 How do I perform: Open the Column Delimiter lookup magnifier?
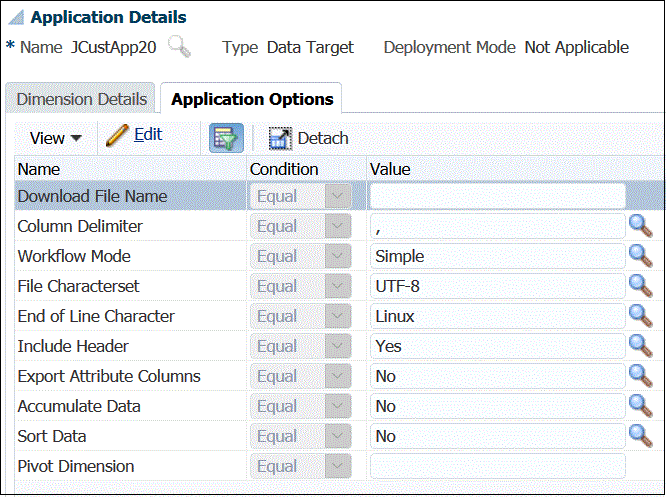click(x=640, y=226)
